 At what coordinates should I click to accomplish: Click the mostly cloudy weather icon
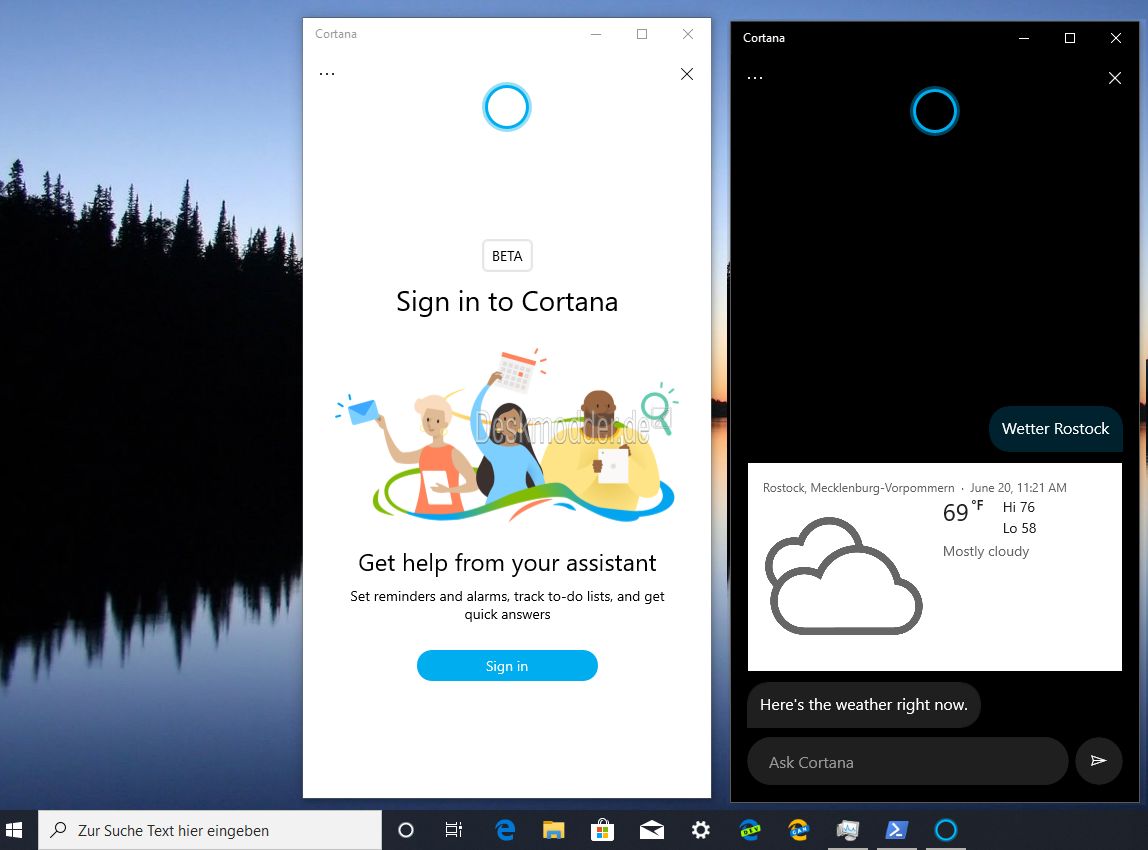pyautogui.click(x=843, y=576)
